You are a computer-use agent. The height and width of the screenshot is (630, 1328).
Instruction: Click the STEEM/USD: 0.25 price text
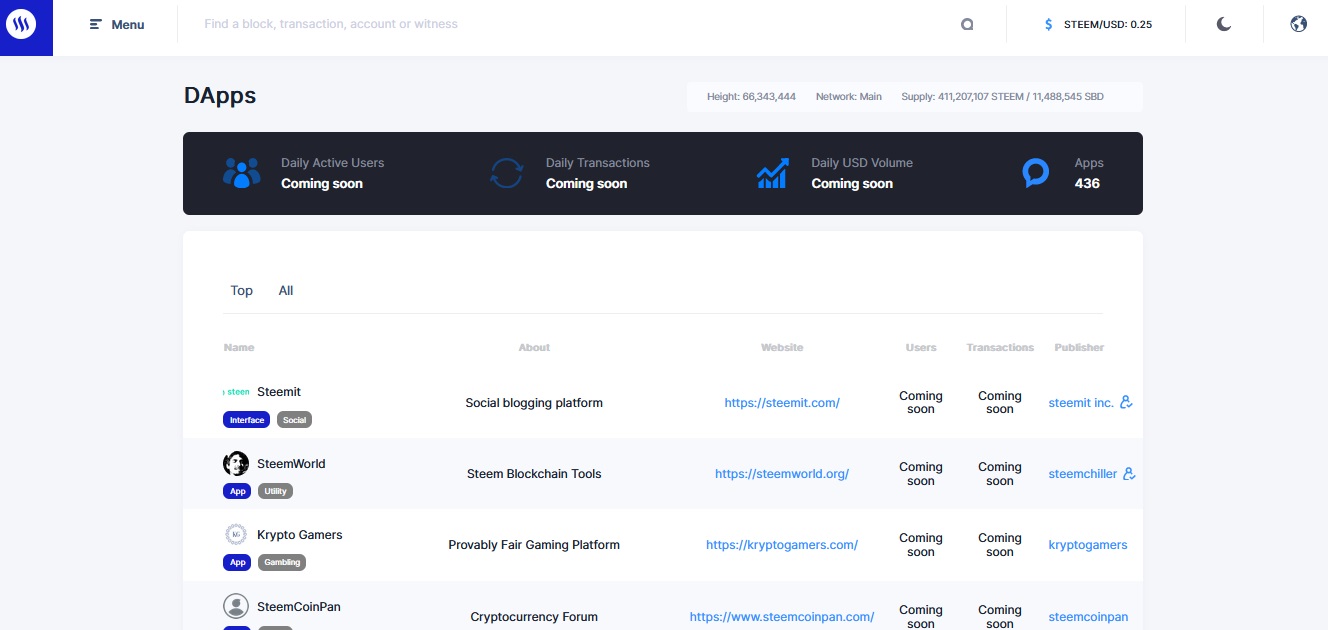1107,24
